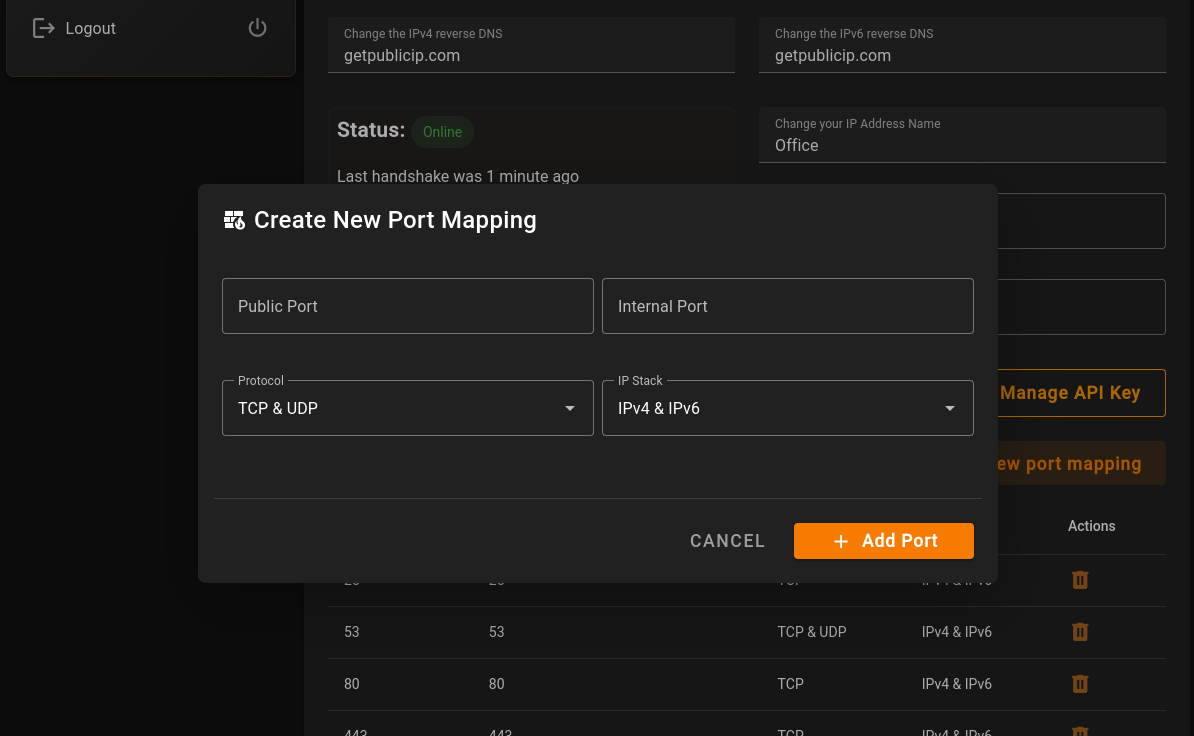Delete the port 53 mapping via trash icon
The image size is (1194, 736).
click(1080, 632)
